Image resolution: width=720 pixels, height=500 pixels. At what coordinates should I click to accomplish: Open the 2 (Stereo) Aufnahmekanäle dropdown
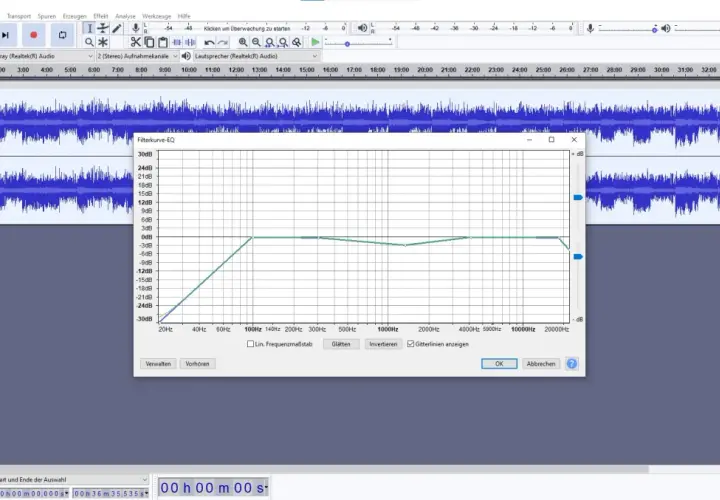point(137,56)
